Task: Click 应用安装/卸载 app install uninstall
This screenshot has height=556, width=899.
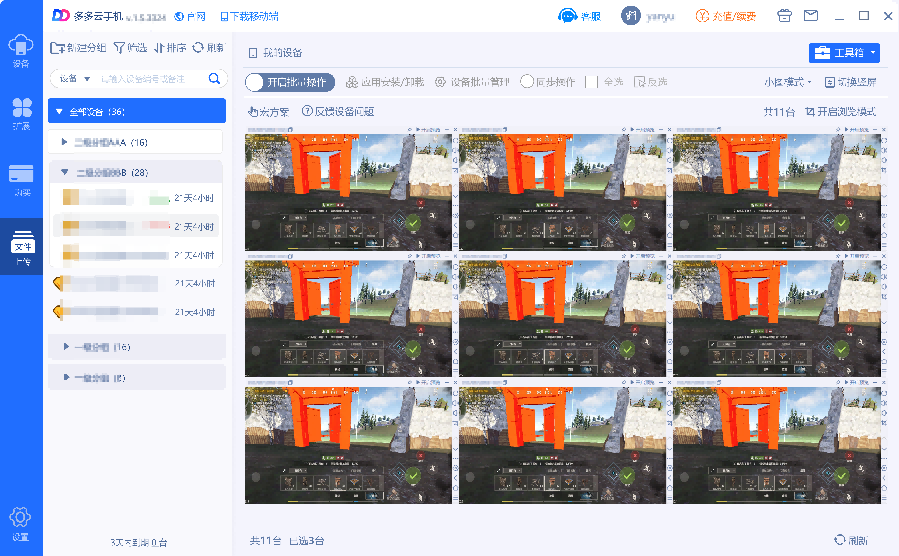Action: click(385, 83)
